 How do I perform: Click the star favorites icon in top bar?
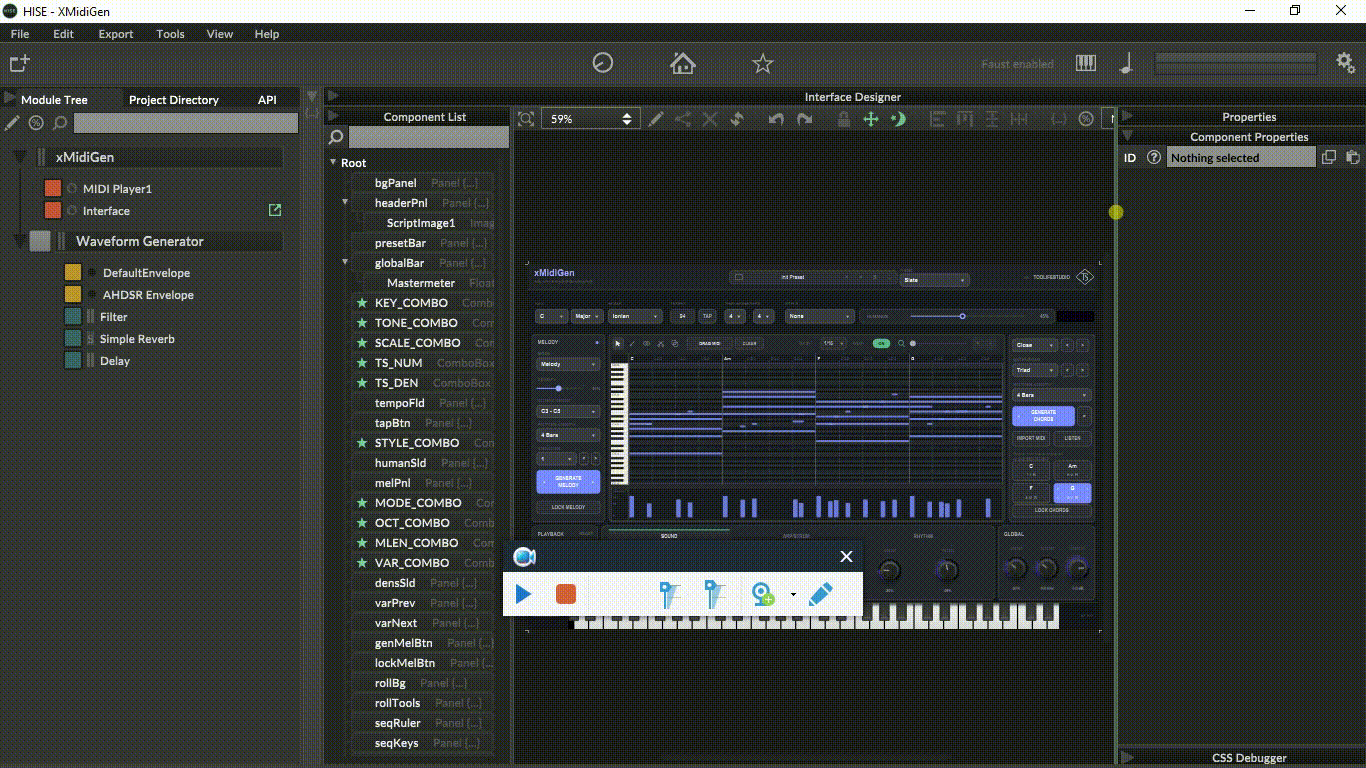click(x=763, y=64)
